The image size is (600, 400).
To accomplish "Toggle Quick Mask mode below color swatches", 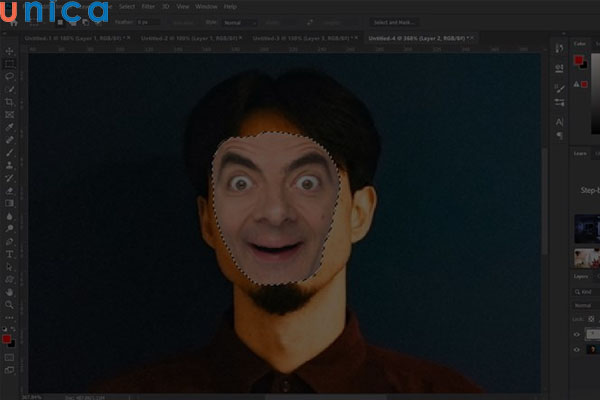I will click(9, 357).
